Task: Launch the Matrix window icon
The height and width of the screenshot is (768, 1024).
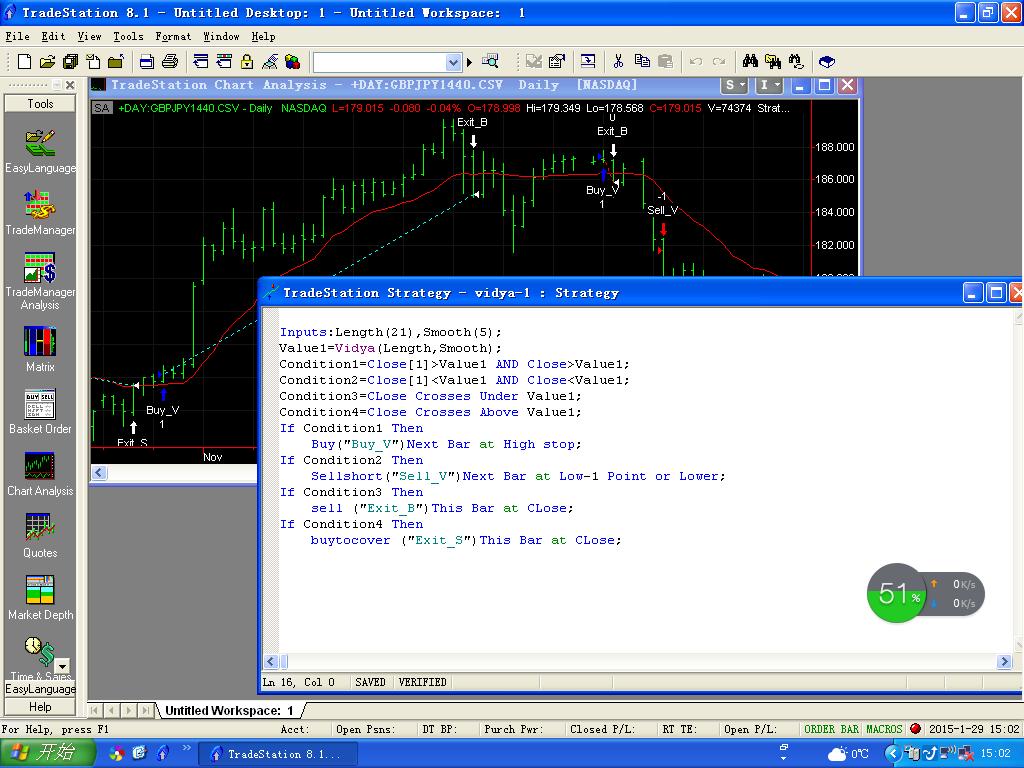Action: [x=40, y=349]
